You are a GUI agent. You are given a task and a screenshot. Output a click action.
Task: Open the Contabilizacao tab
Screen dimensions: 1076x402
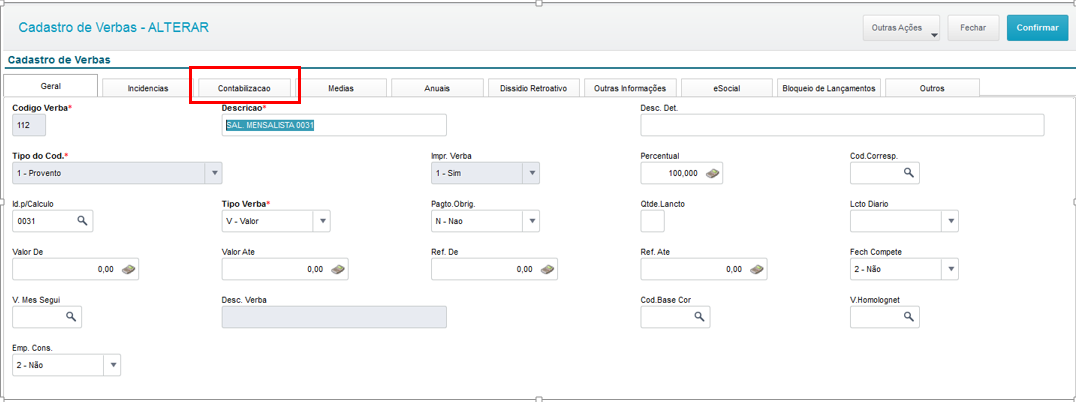click(244, 88)
